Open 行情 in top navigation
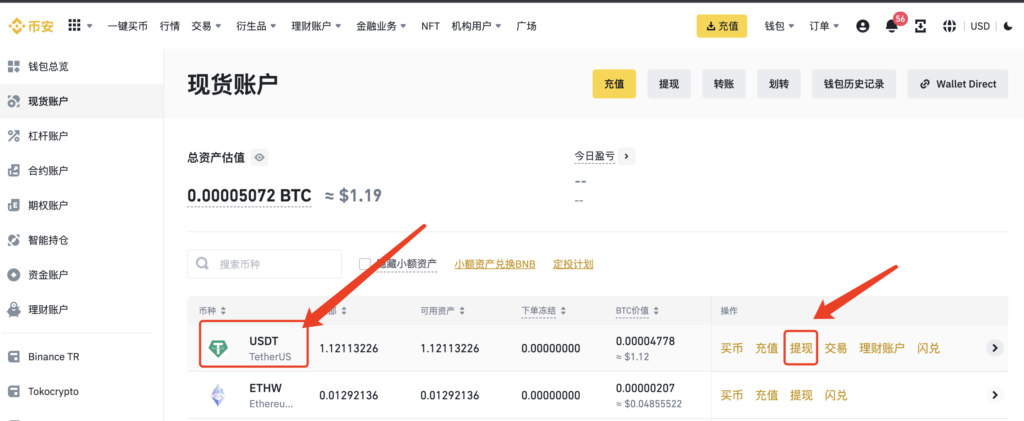Image resolution: width=1024 pixels, height=421 pixels. (x=169, y=26)
